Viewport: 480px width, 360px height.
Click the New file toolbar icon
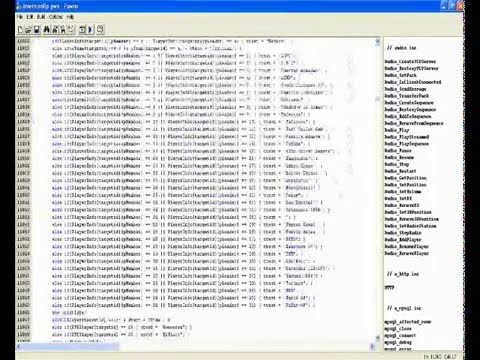[20, 30]
